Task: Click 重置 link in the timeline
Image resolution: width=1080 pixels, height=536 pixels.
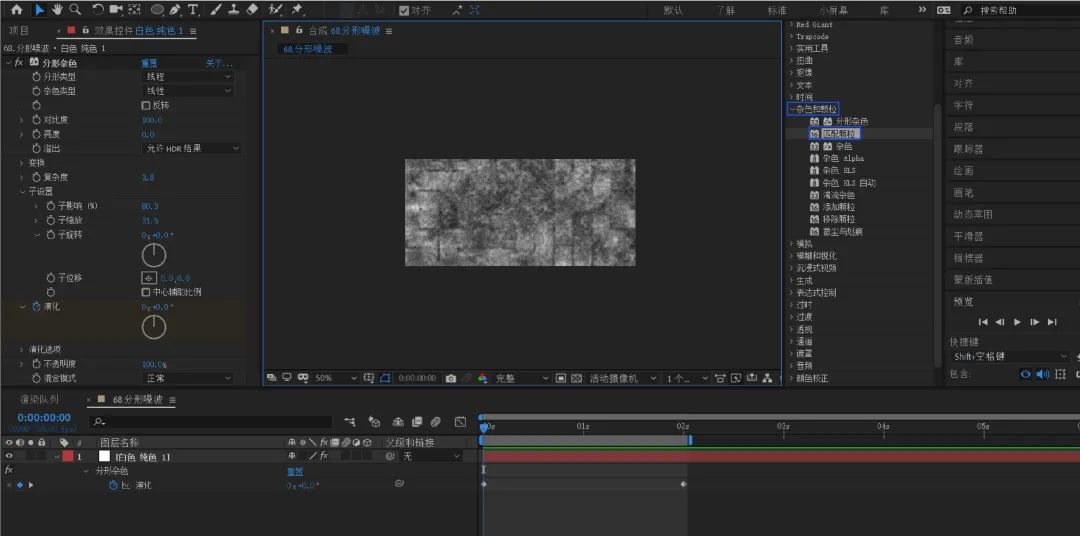Action: [295, 472]
